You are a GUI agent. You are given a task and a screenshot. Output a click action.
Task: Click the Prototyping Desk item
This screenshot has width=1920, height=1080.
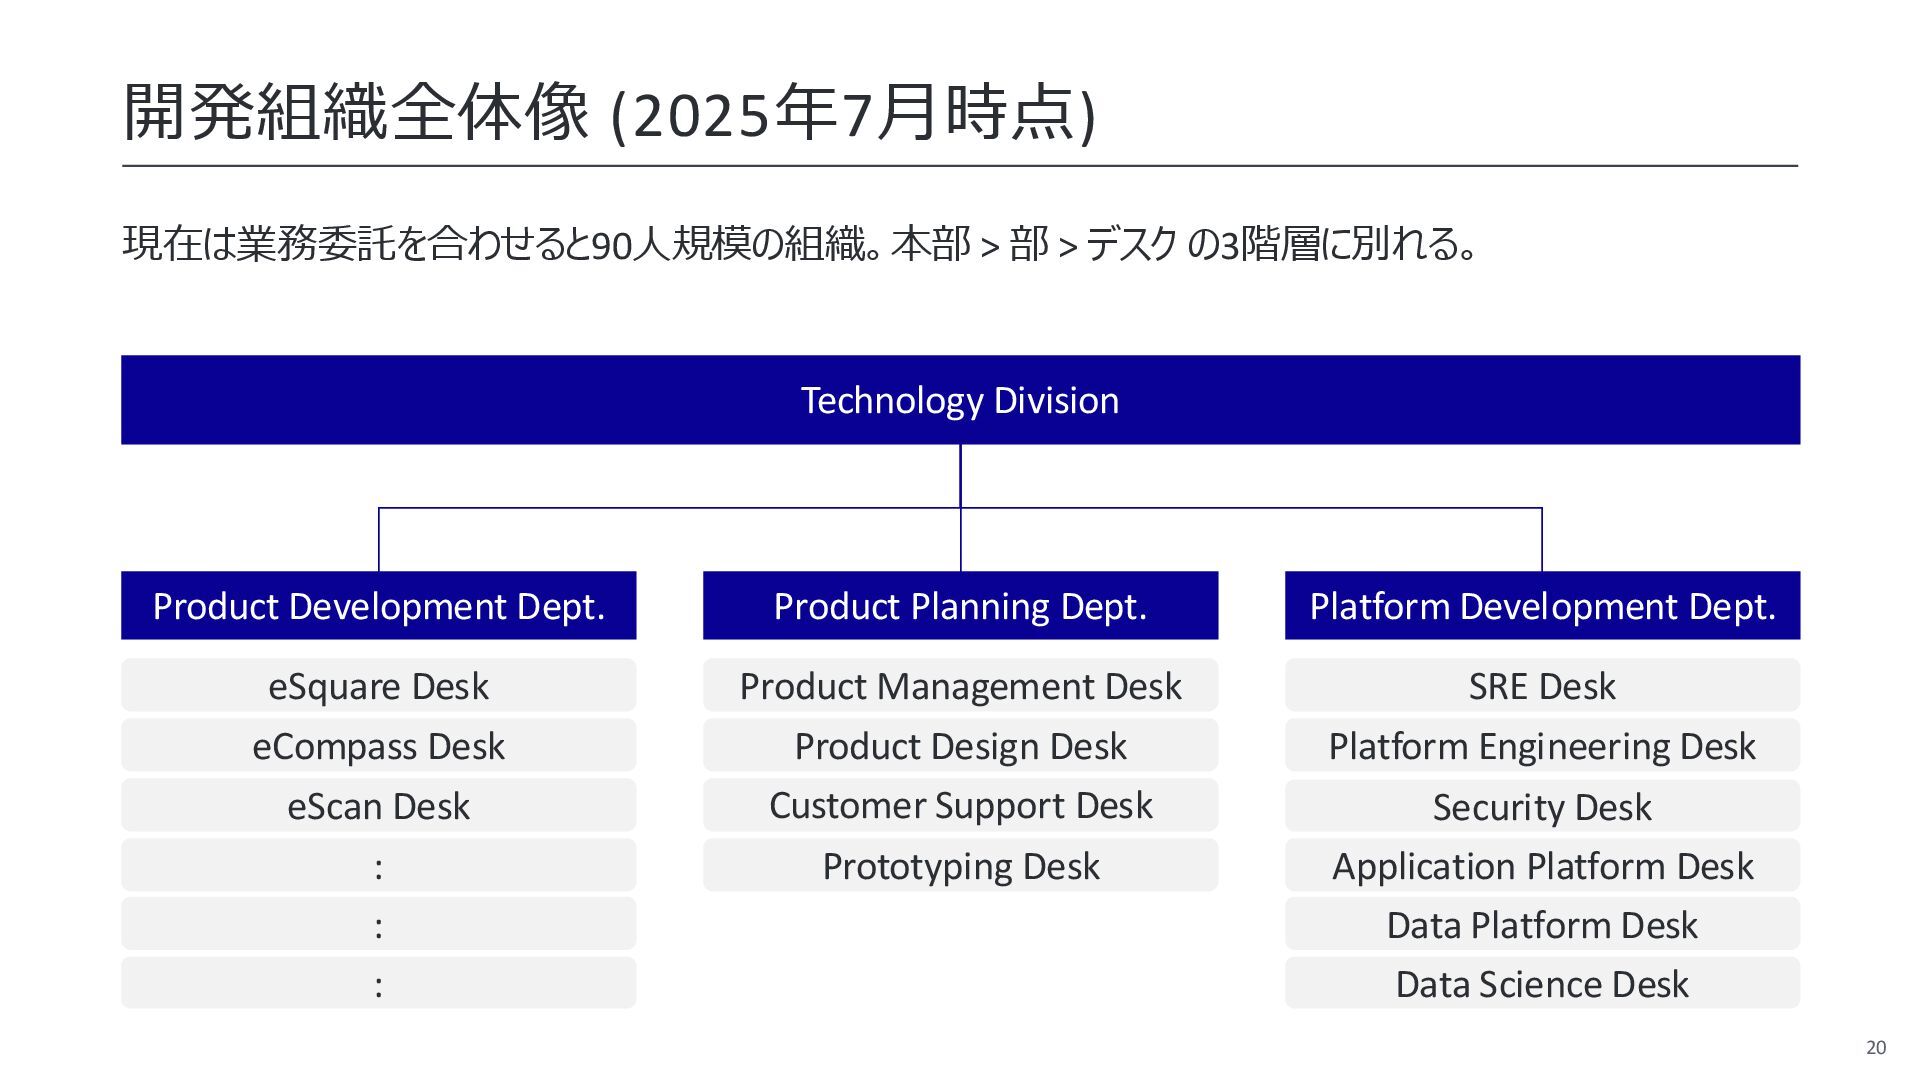click(x=960, y=865)
